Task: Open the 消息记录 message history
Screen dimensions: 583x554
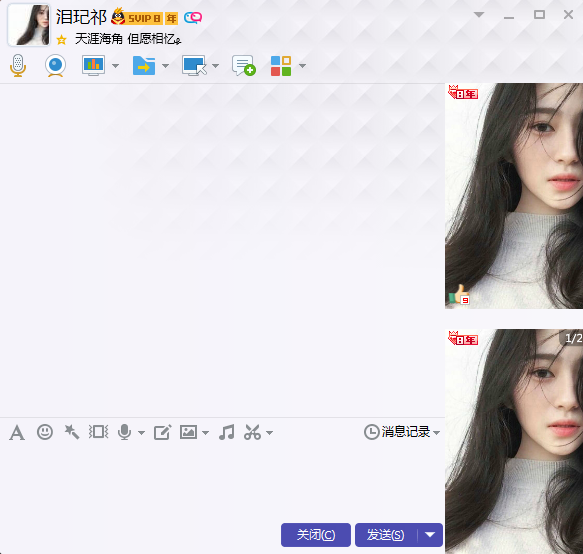Action: (402, 432)
